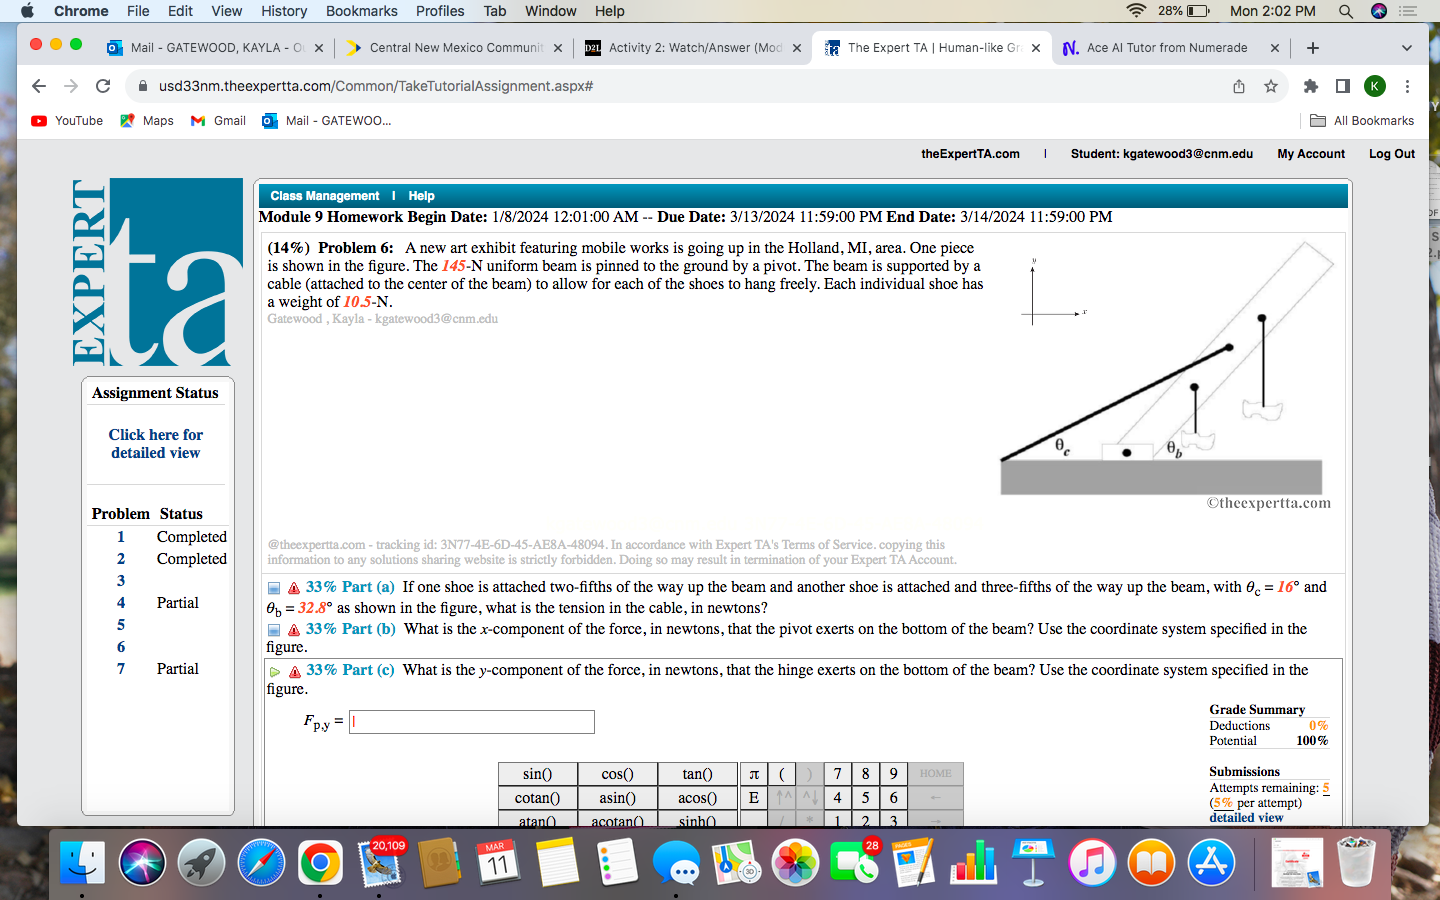This screenshot has width=1440, height=900.
Task: Open Maps app in the Dock
Action: [x=736, y=862]
